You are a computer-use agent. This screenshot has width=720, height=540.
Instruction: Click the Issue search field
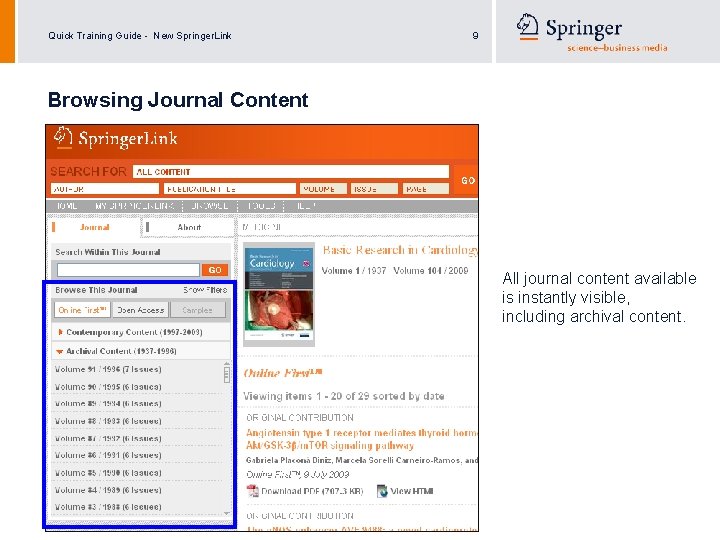pyautogui.click(x=374, y=189)
